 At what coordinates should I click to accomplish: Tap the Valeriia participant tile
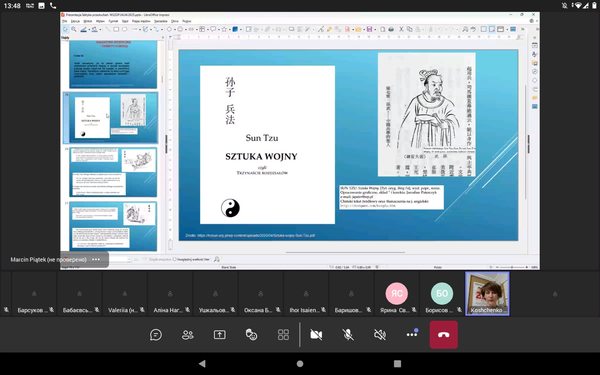click(x=125, y=294)
